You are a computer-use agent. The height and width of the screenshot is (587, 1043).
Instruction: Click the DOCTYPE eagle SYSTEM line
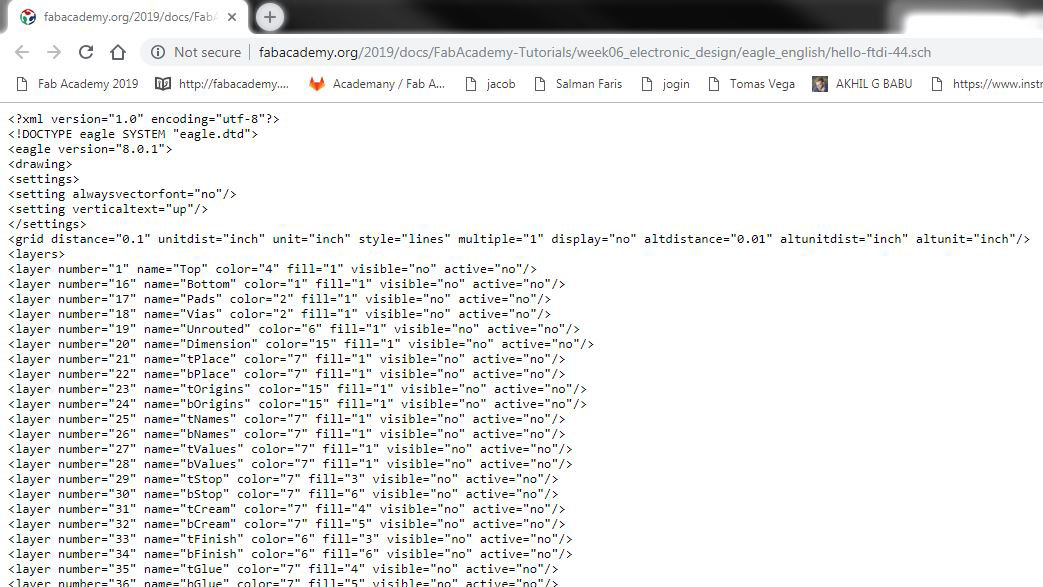click(x=133, y=134)
